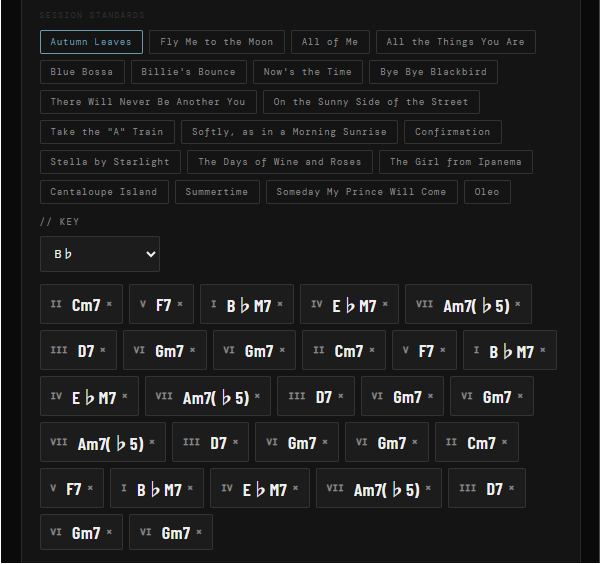
Task: Pick Billie's Bounce from session standards
Action: 189,72
